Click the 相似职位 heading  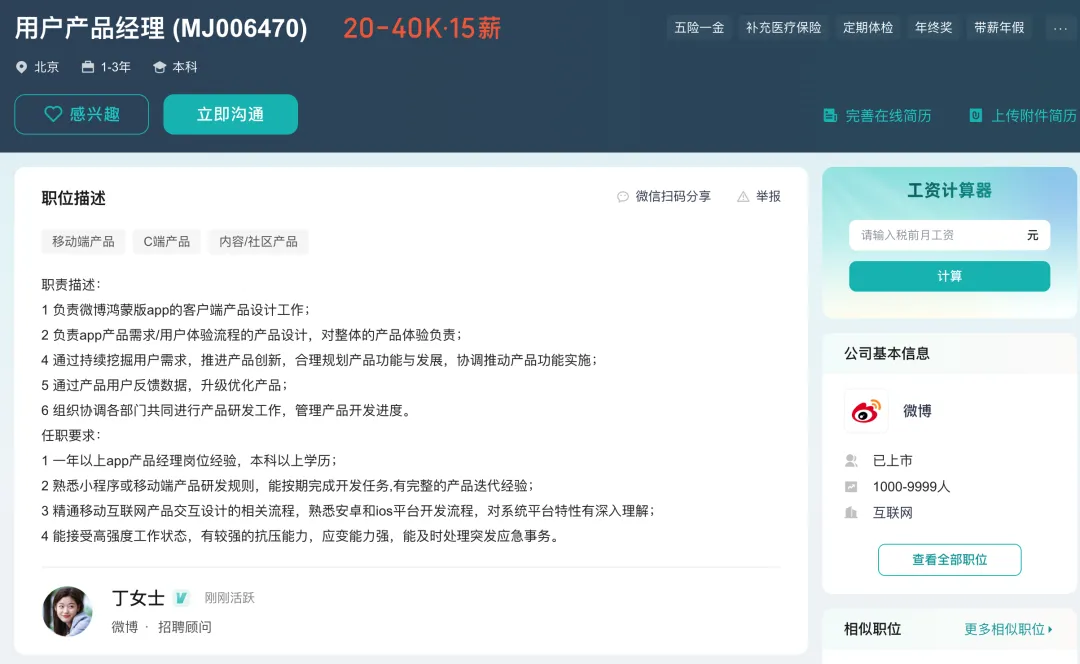point(873,629)
